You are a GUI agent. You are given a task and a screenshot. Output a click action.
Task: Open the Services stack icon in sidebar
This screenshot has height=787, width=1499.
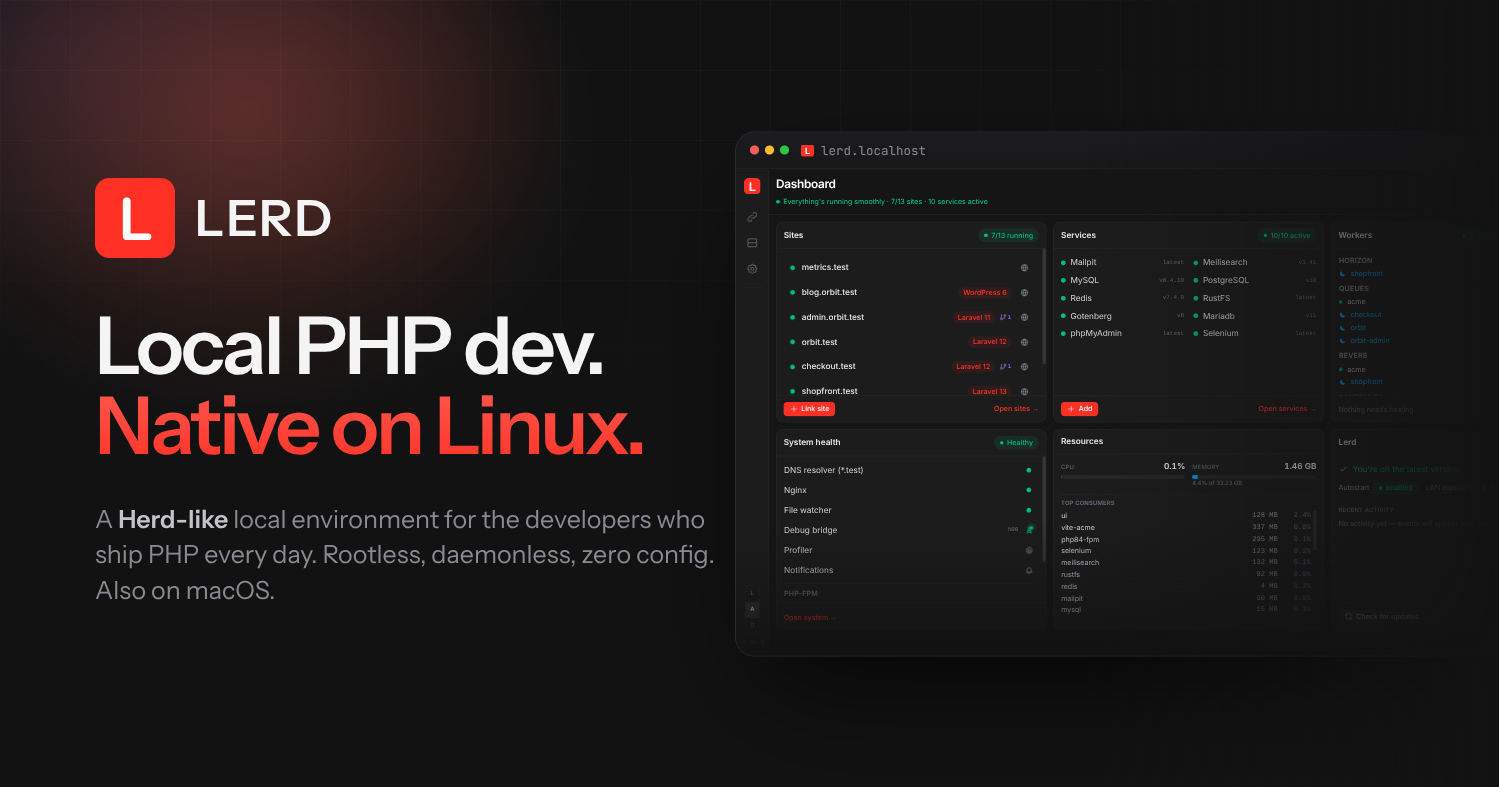[x=752, y=243]
